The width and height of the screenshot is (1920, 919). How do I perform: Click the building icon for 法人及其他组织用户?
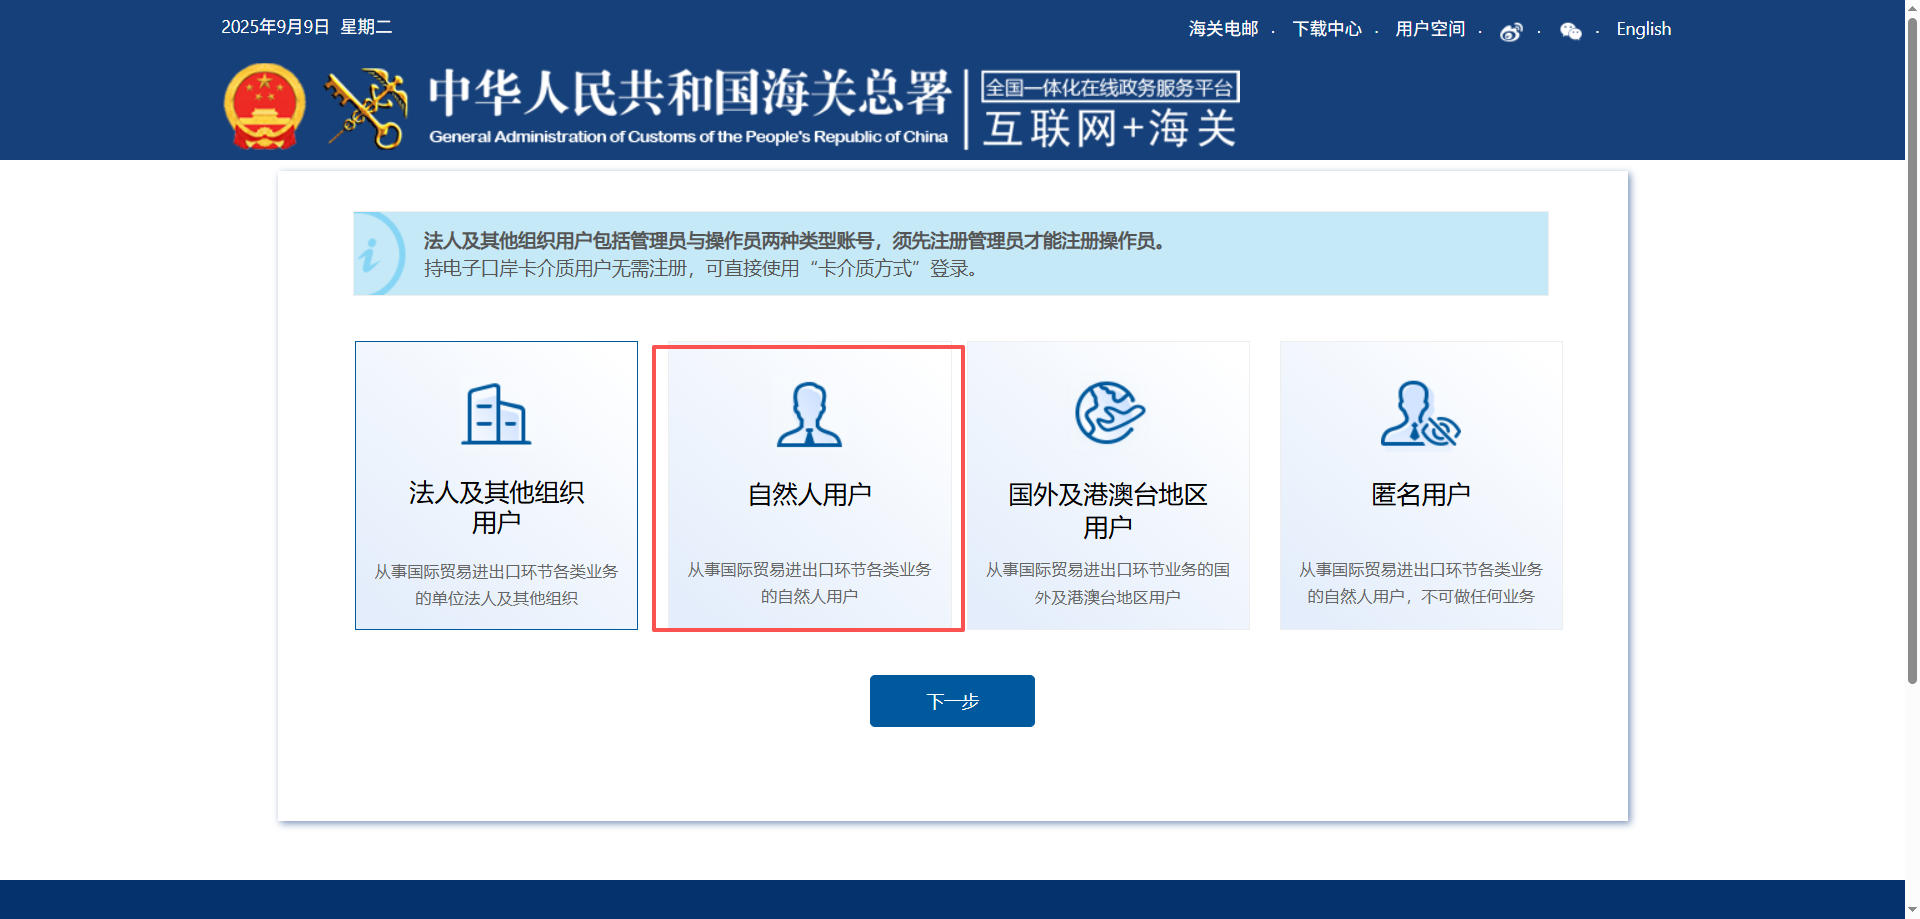[496, 414]
